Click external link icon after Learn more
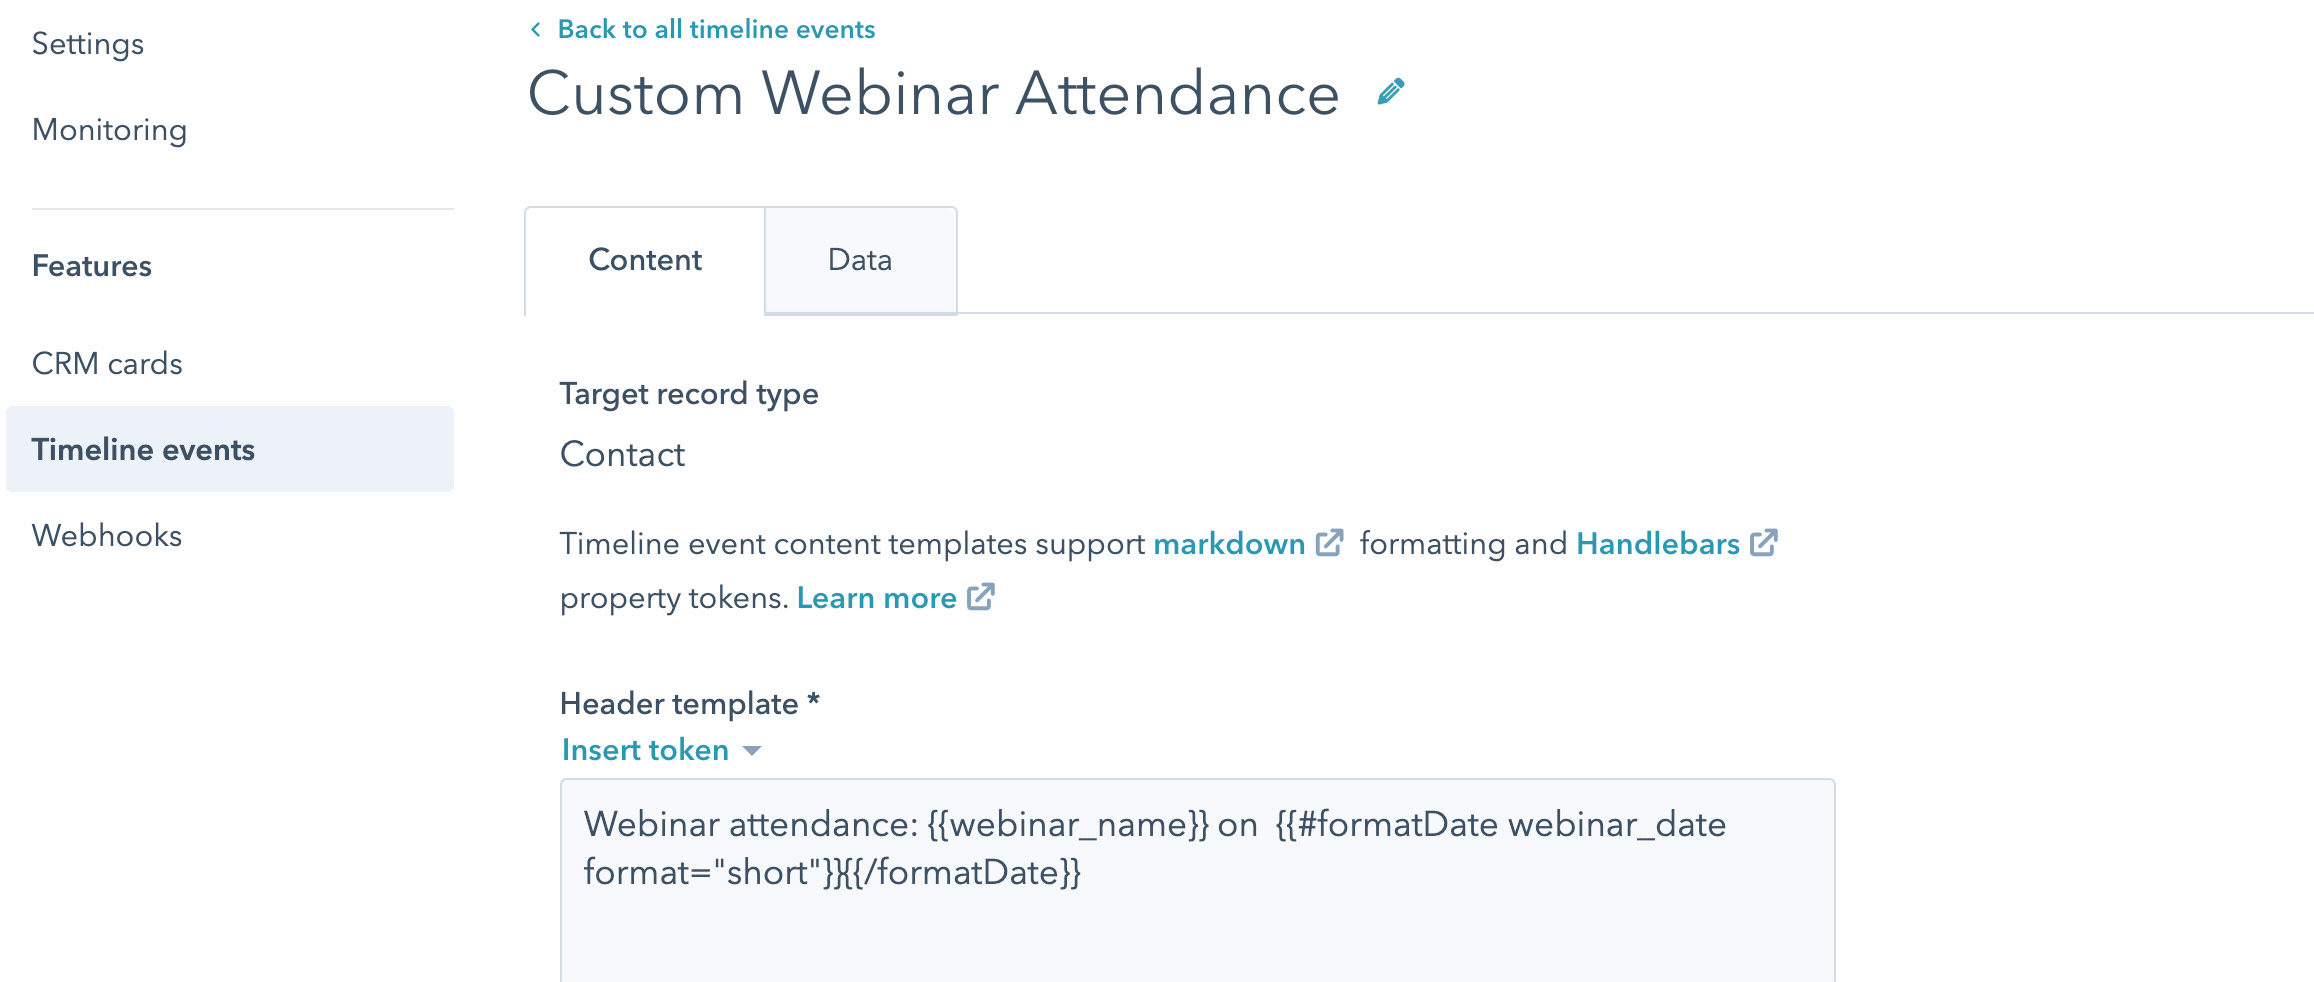 pos(980,597)
